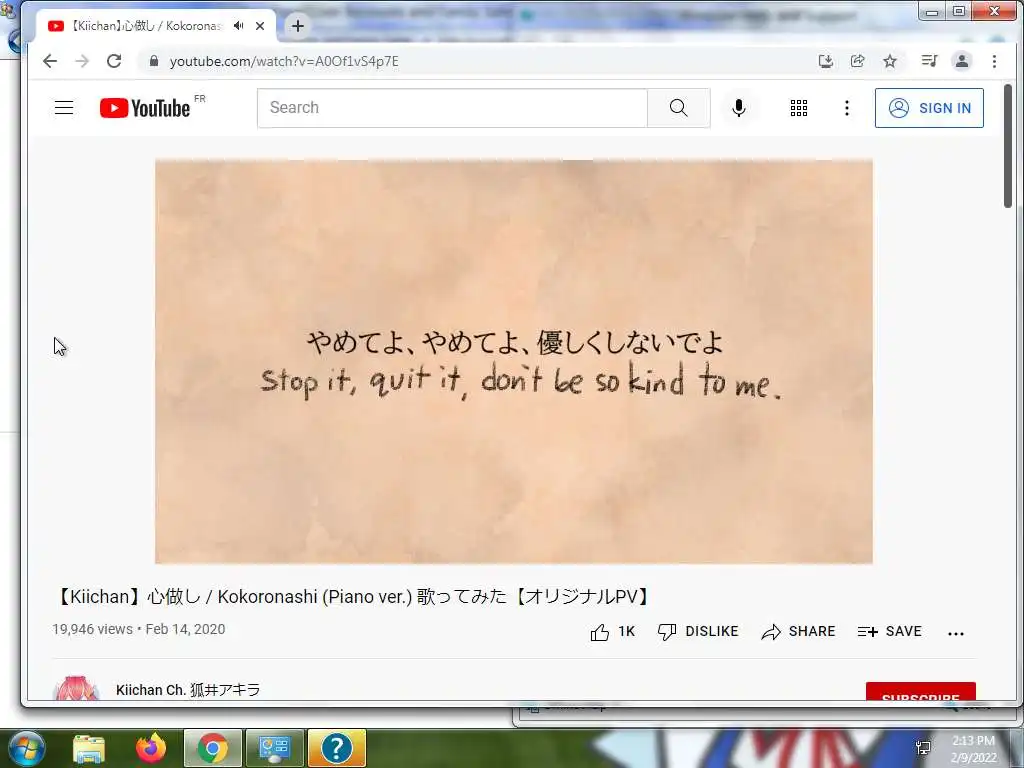Viewport: 1024px width, 768px height.
Task: Open YouTube settings three-dot menu
Action: coord(846,108)
